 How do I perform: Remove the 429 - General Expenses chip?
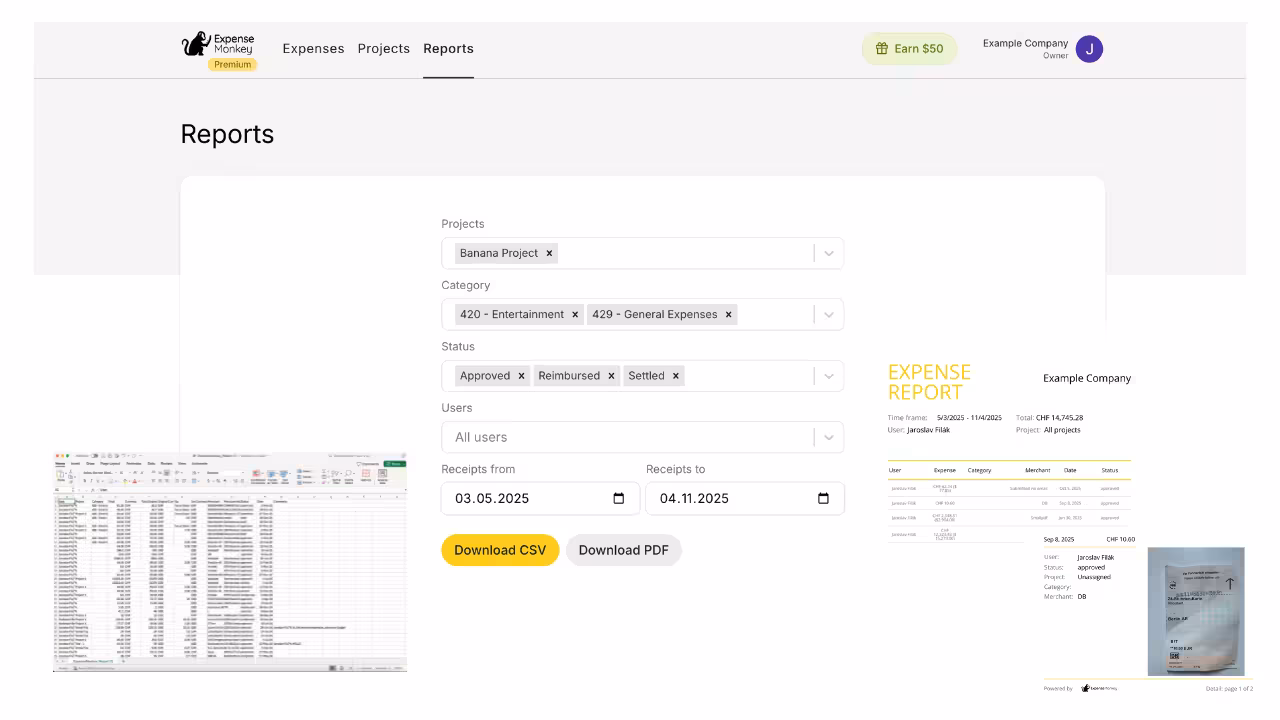click(728, 314)
